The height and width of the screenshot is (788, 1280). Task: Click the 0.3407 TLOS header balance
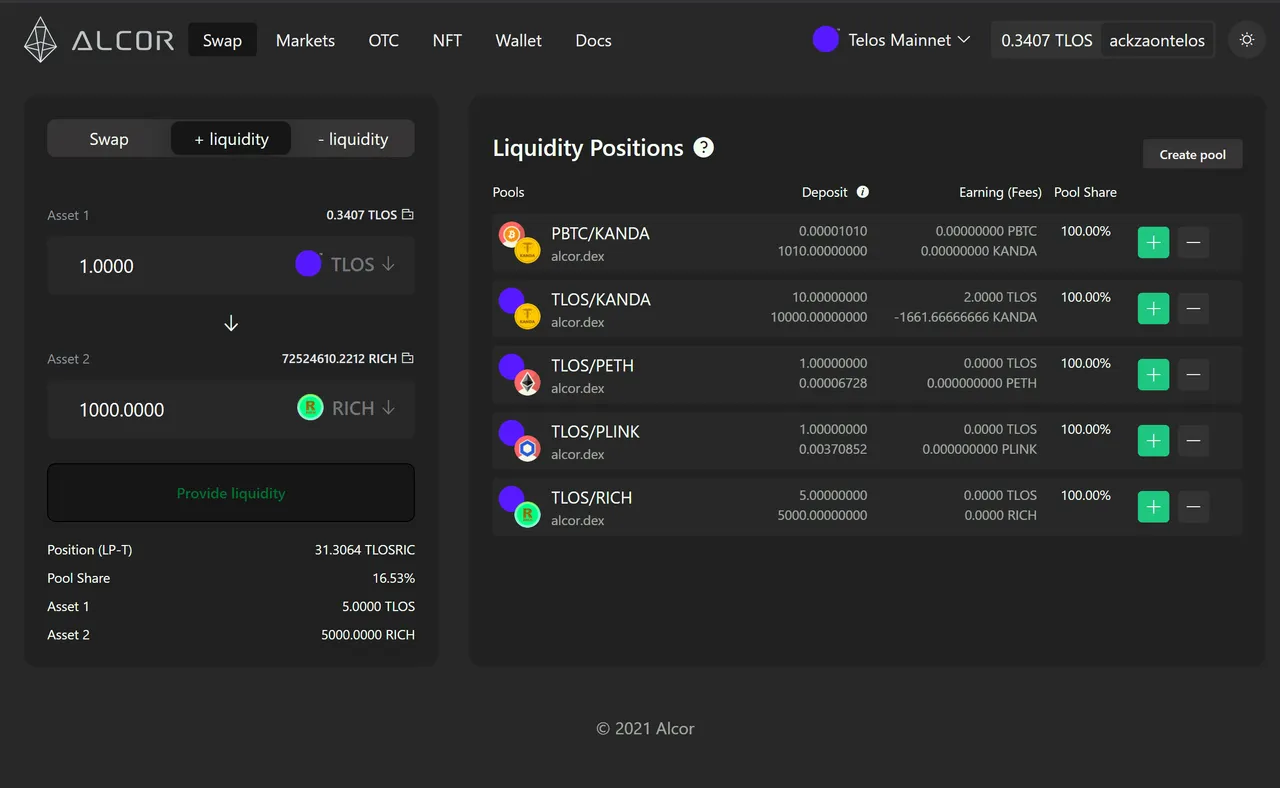click(1047, 41)
